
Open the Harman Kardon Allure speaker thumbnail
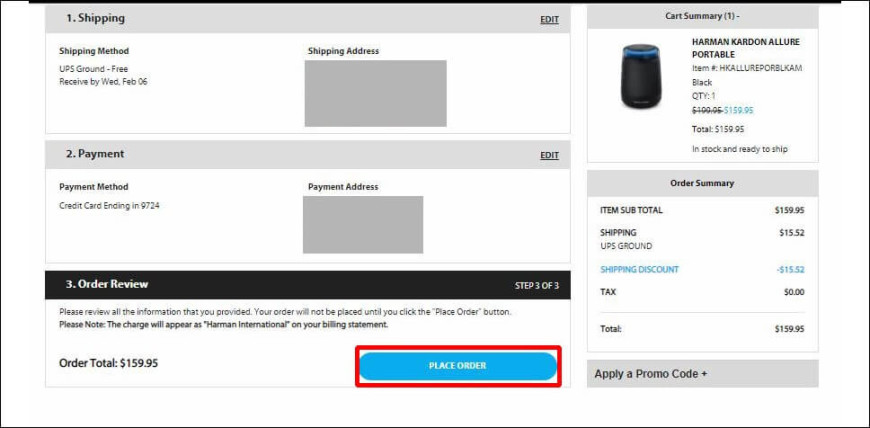641,76
